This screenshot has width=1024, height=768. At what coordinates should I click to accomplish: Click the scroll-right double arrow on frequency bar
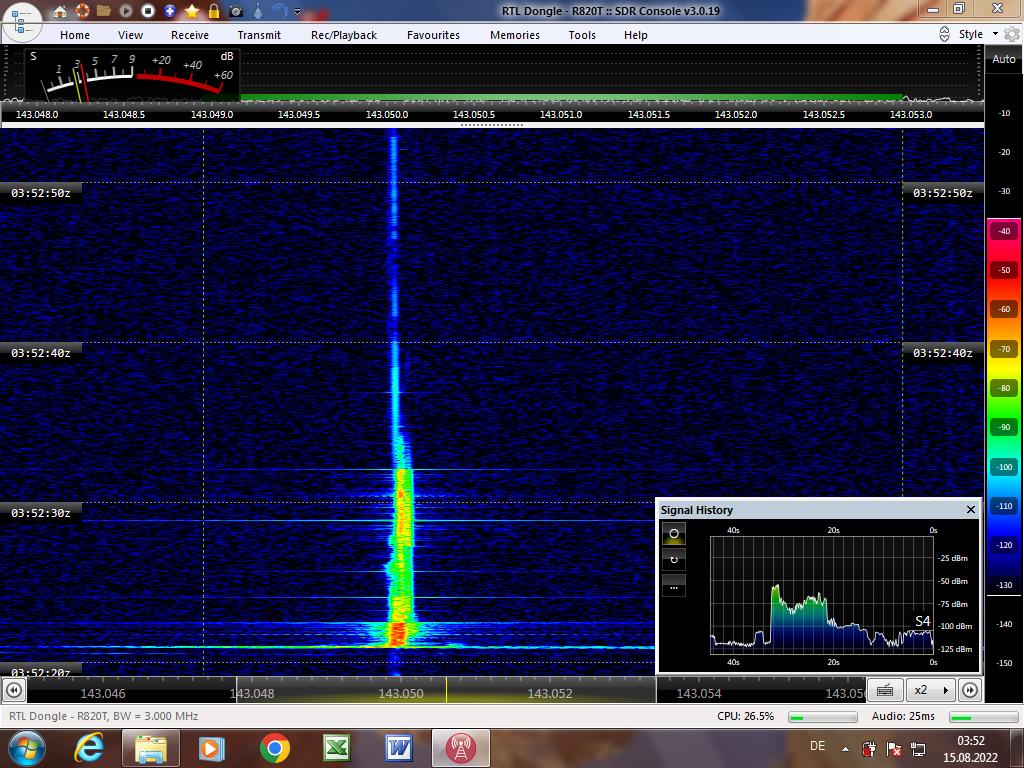coord(970,690)
